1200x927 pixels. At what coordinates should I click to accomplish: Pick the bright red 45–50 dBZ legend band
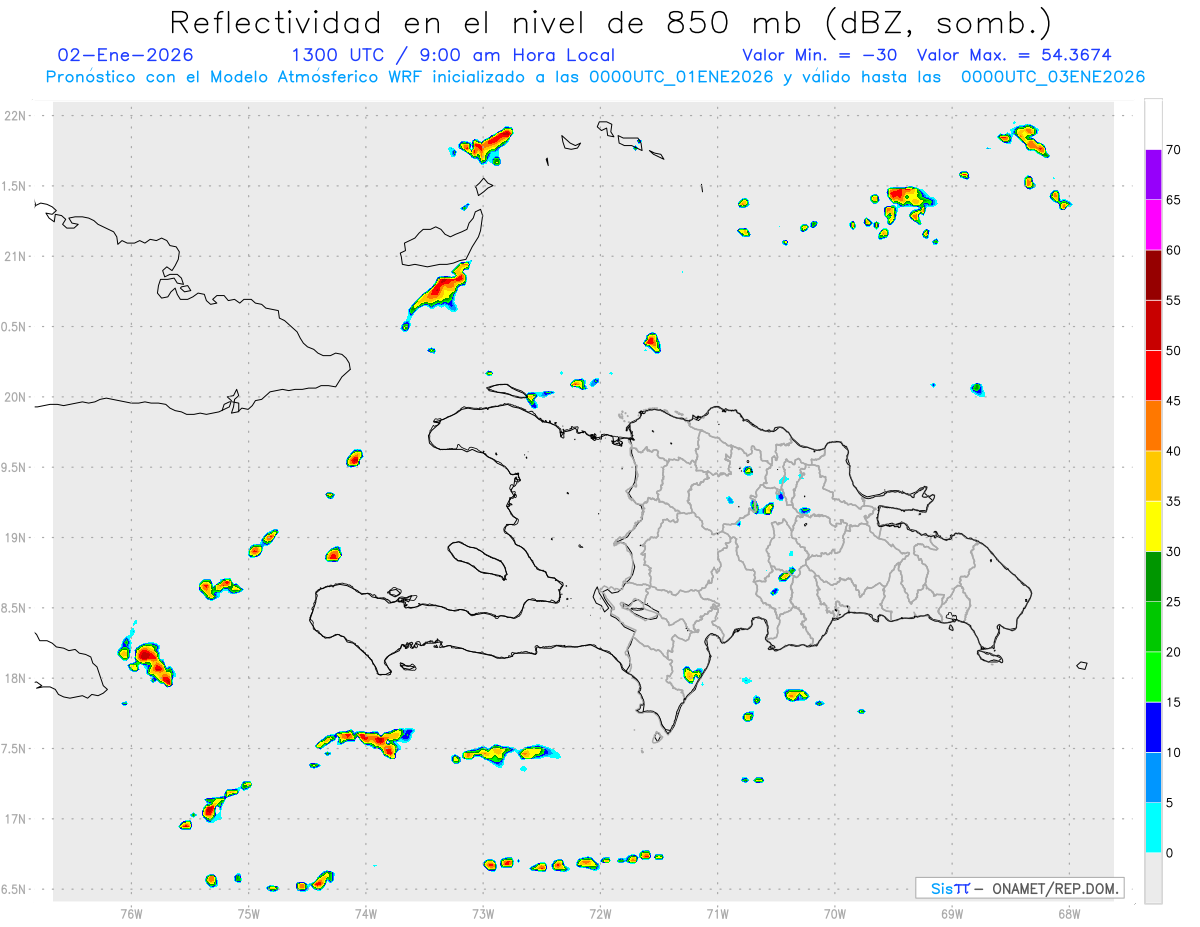[x=1153, y=376]
